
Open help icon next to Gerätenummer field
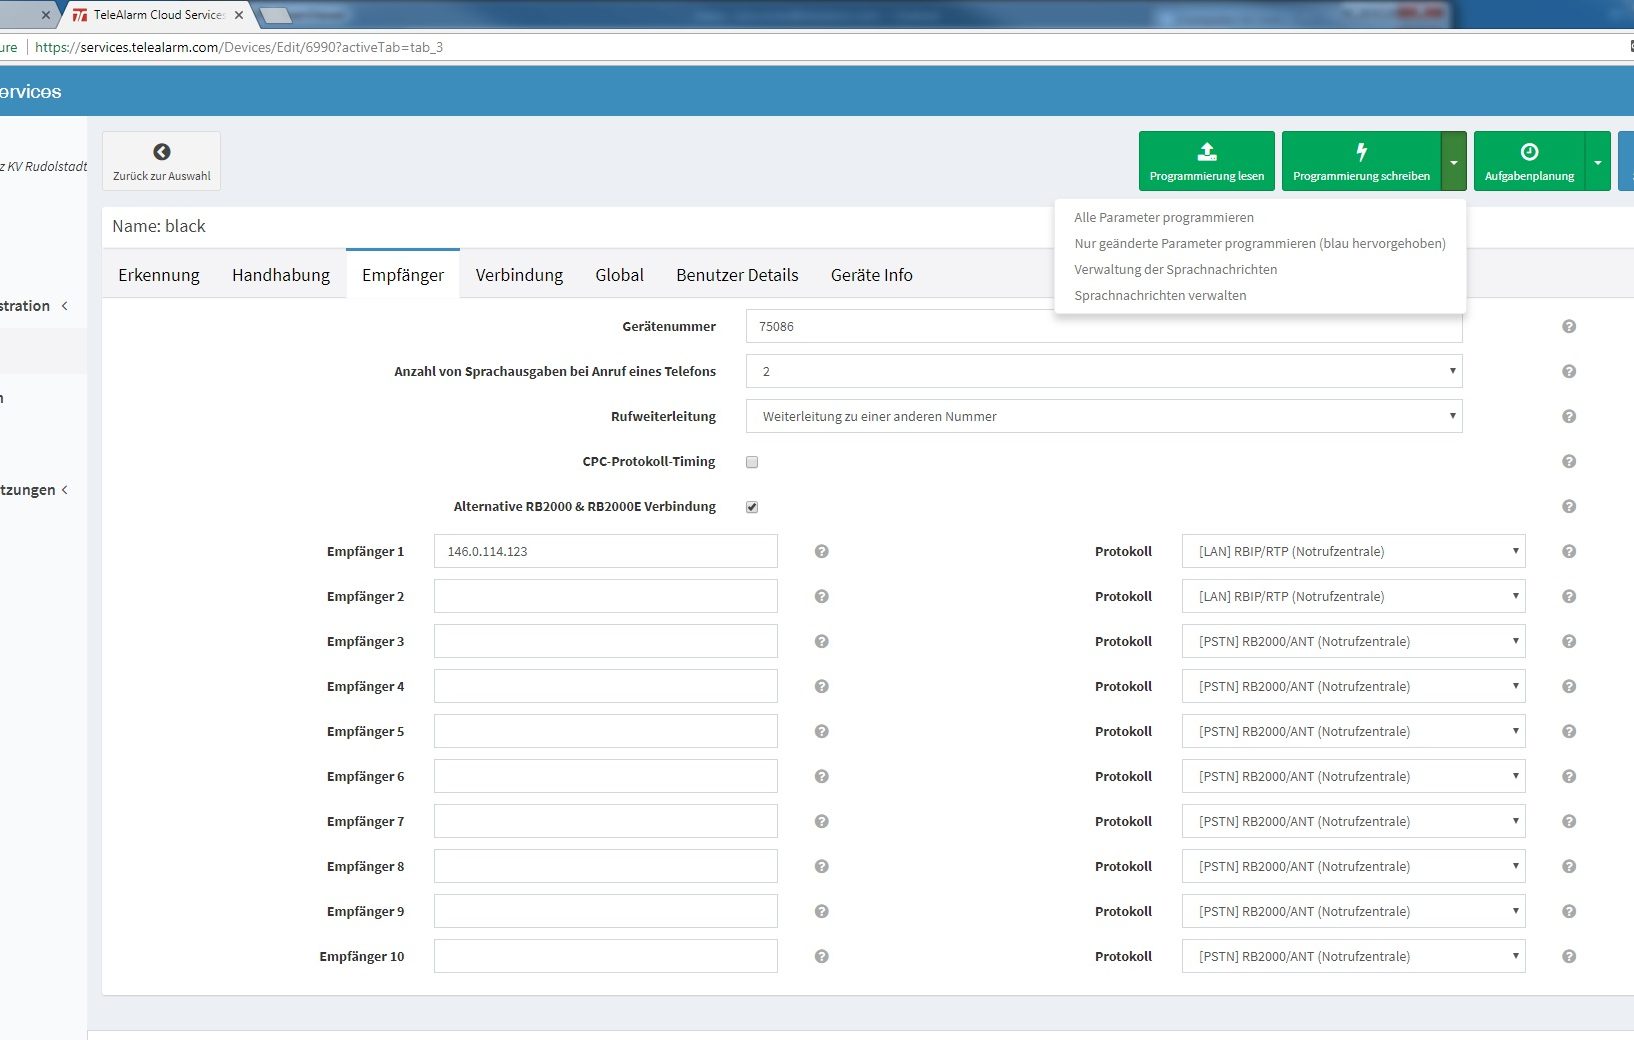pyautogui.click(x=1569, y=326)
